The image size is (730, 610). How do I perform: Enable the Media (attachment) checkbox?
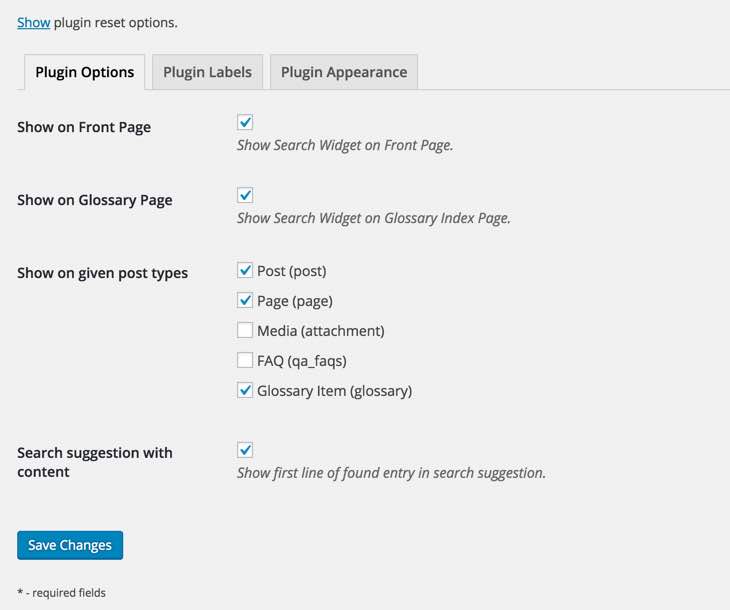coord(245,330)
